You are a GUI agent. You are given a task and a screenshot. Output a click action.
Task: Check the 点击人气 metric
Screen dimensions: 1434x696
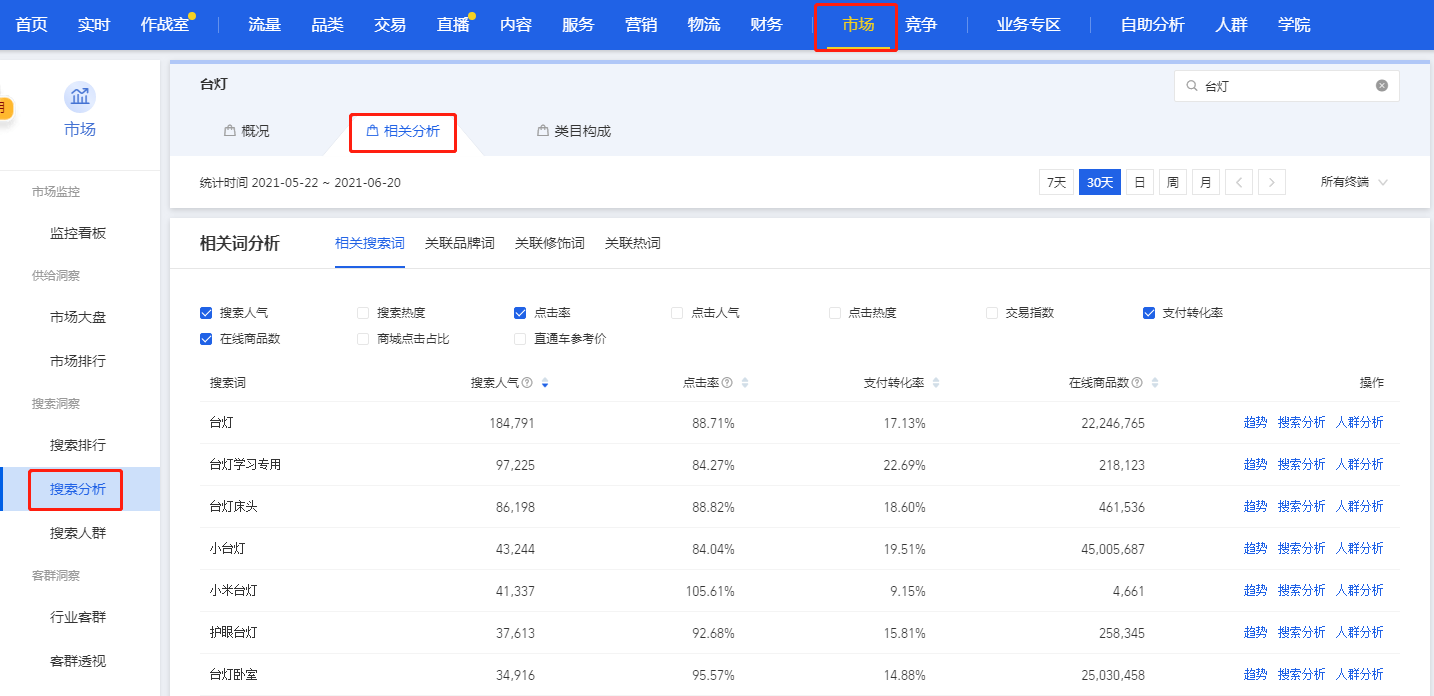tap(677, 313)
